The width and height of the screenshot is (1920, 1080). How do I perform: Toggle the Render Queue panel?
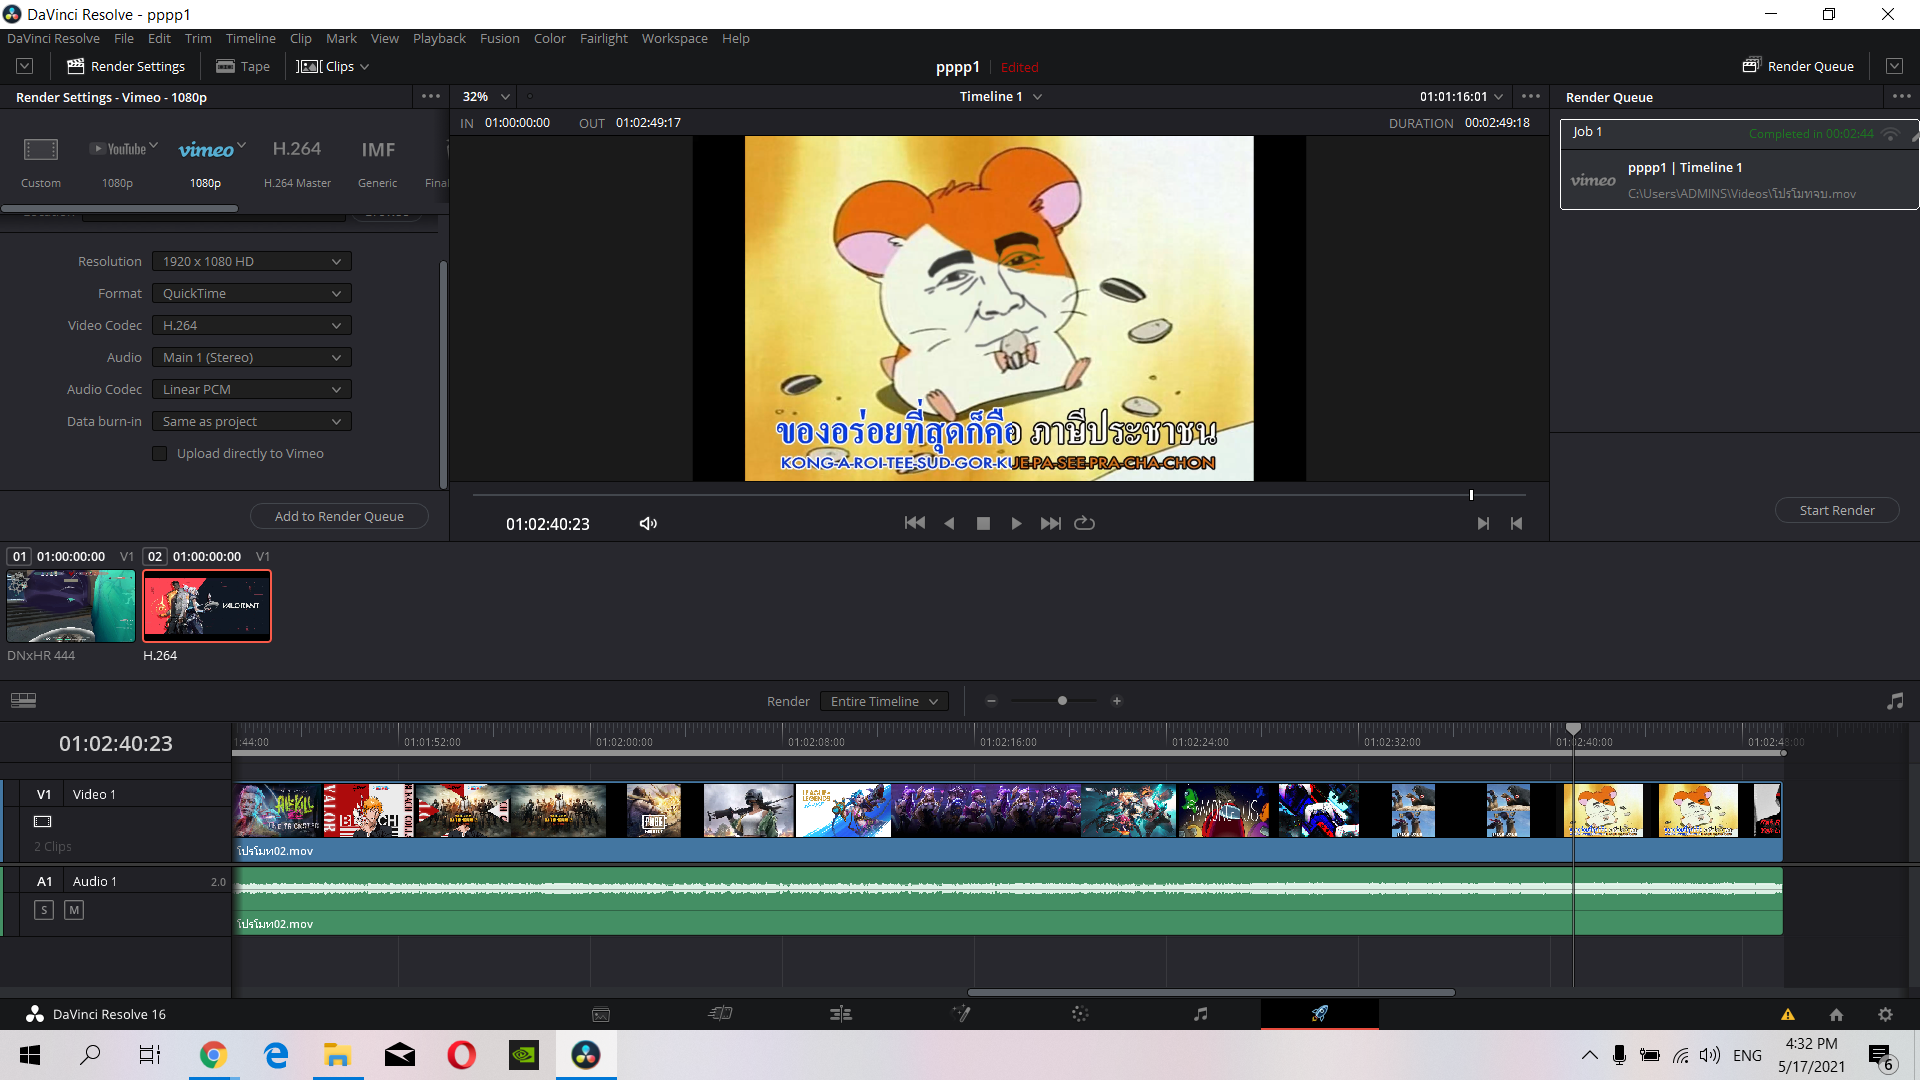(1799, 66)
